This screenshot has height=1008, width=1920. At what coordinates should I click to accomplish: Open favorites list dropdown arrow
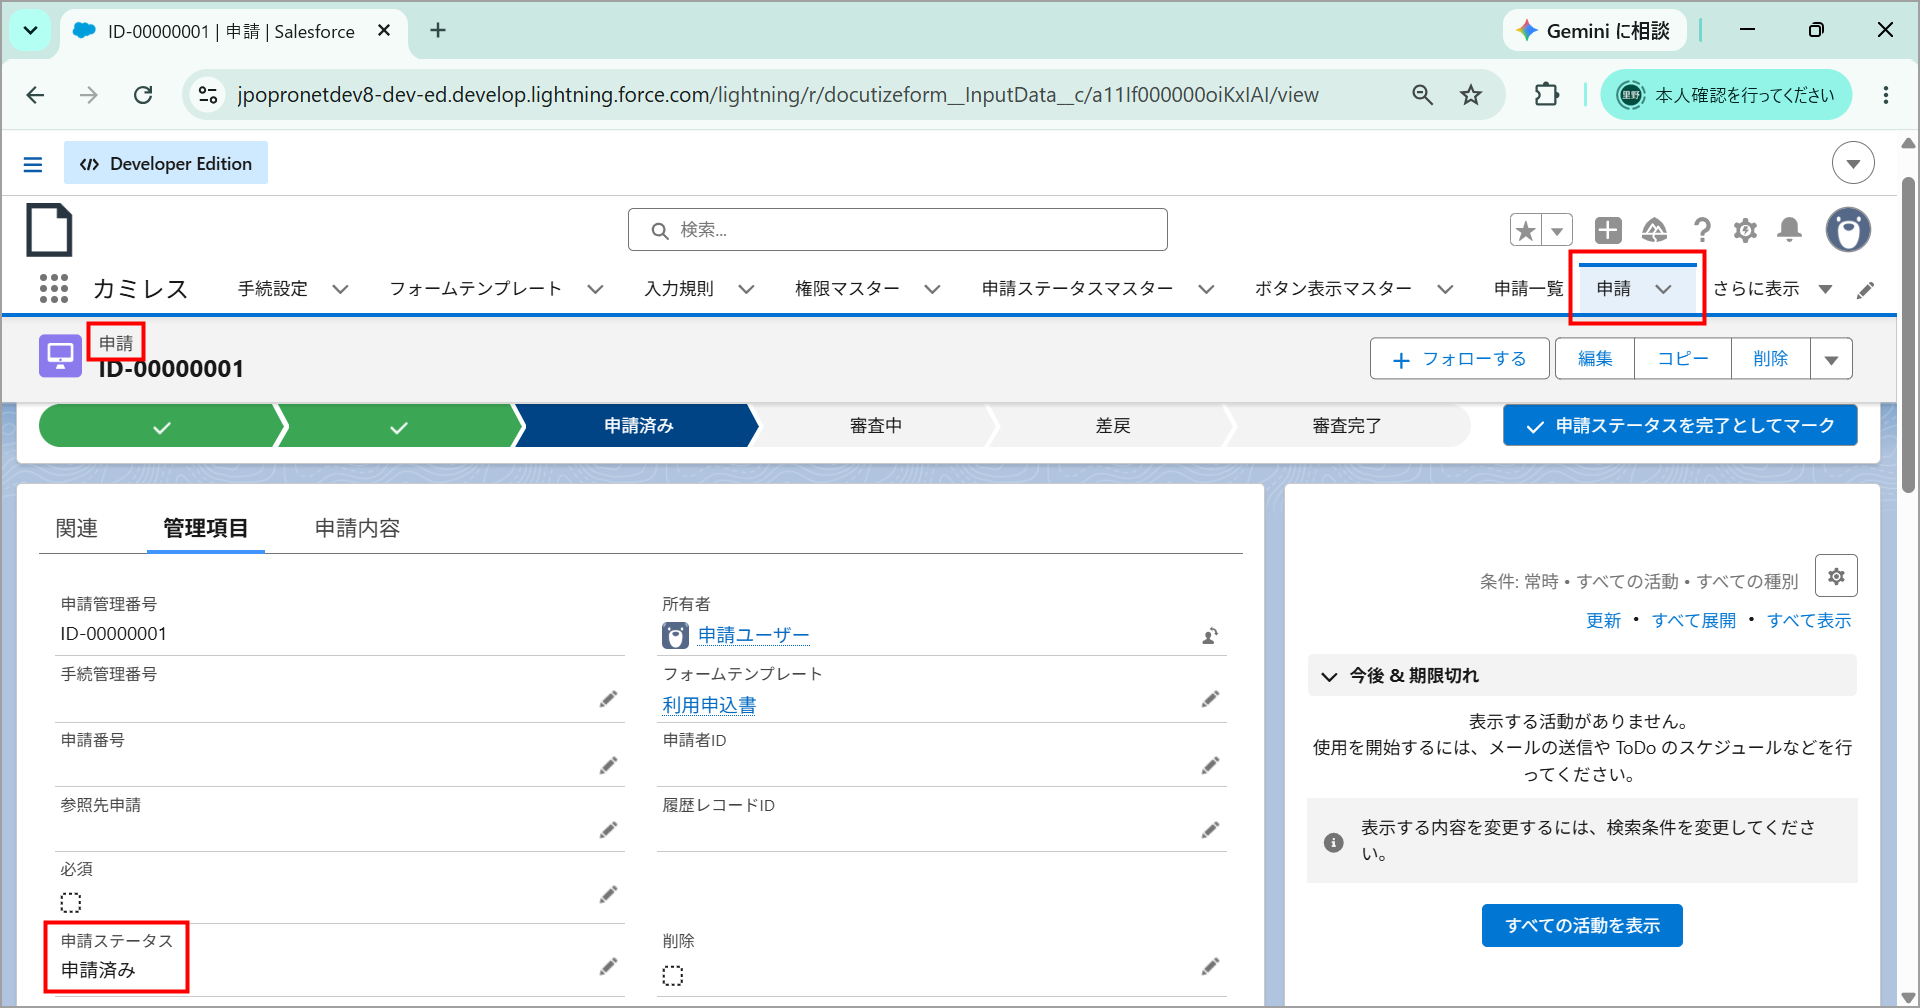[1557, 230]
